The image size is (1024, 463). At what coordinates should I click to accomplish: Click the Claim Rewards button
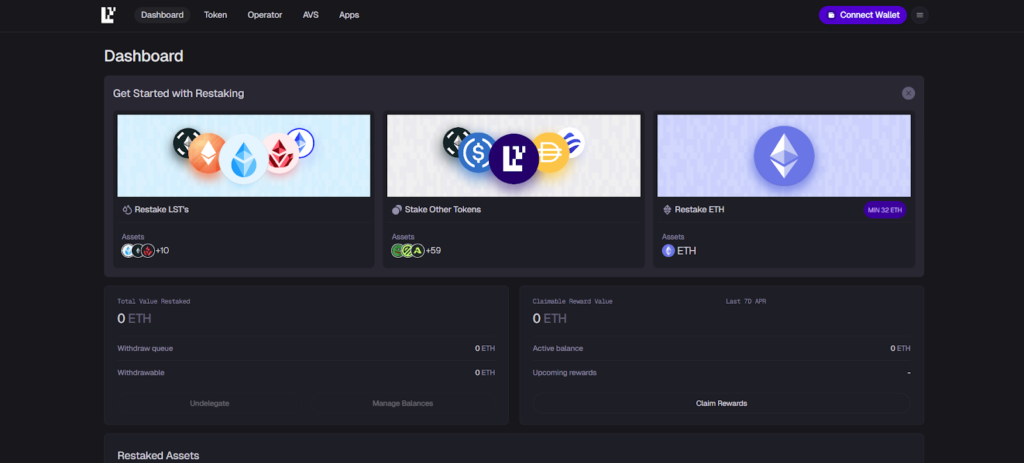721,403
